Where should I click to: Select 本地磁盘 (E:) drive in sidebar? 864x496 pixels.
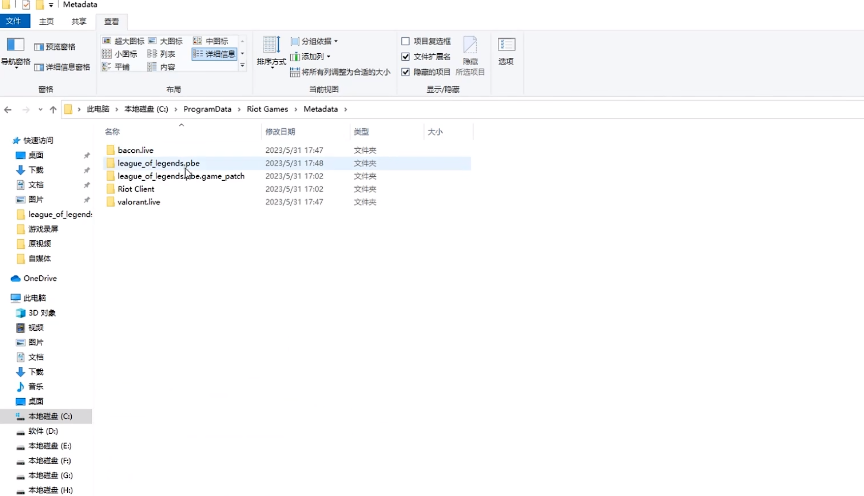44,446
